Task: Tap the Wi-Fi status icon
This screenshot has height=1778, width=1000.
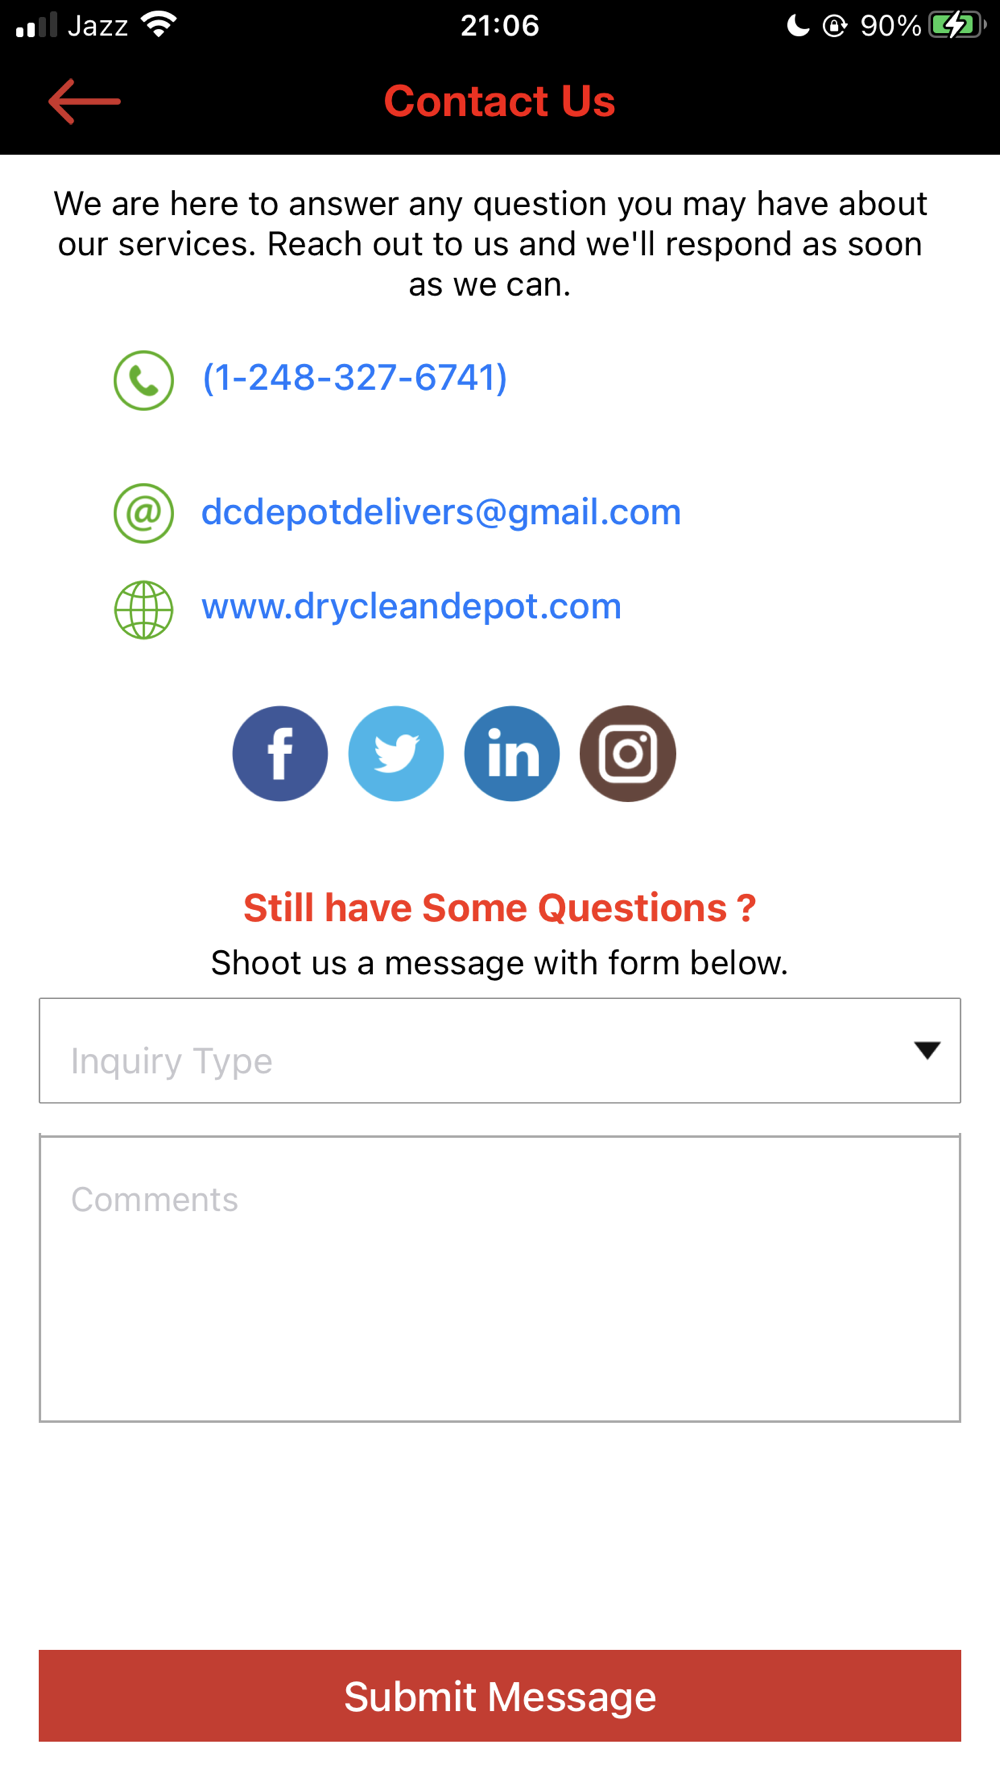Action: click(x=159, y=25)
